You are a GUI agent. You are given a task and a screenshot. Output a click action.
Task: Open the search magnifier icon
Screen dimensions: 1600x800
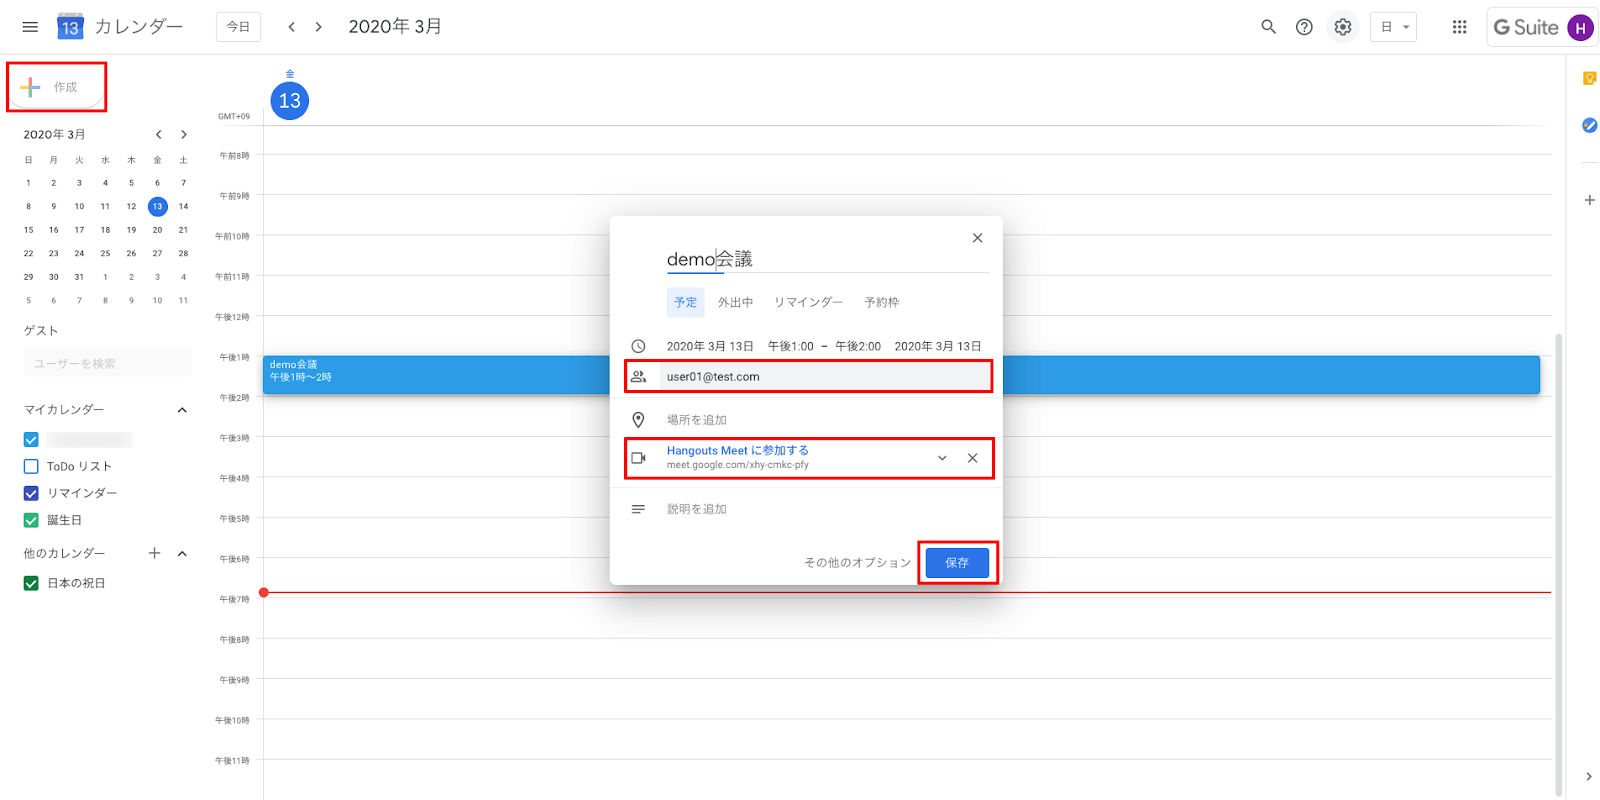pos(1268,27)
